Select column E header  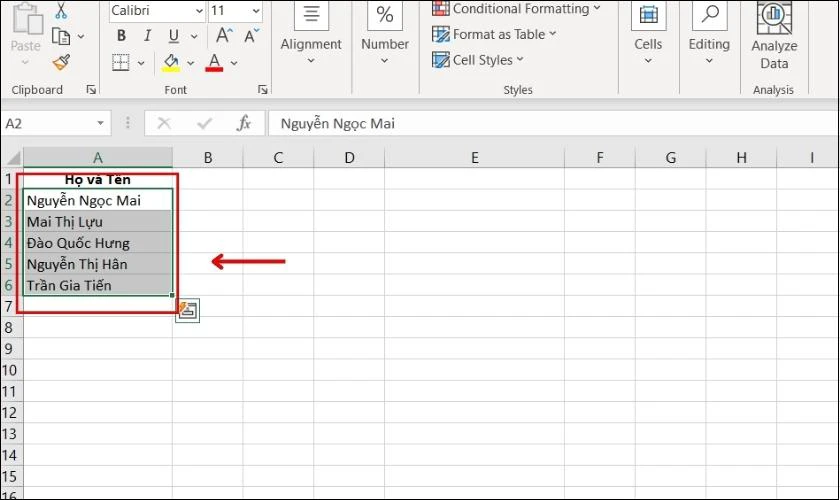coord(474,158)
